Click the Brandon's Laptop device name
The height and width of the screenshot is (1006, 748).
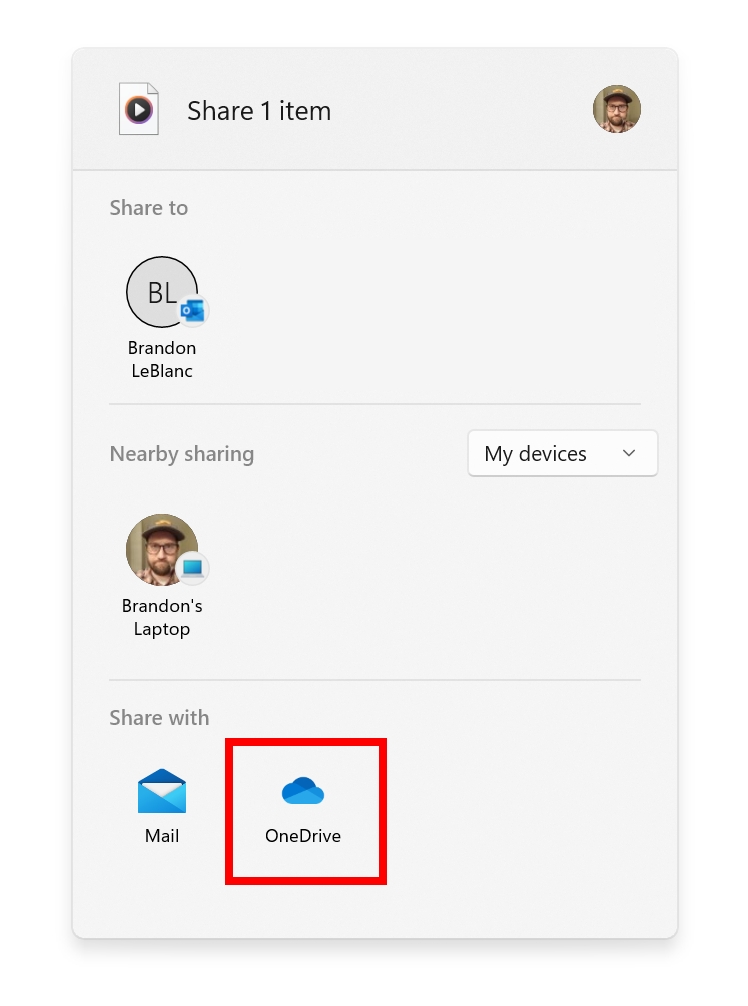point(162,617)
